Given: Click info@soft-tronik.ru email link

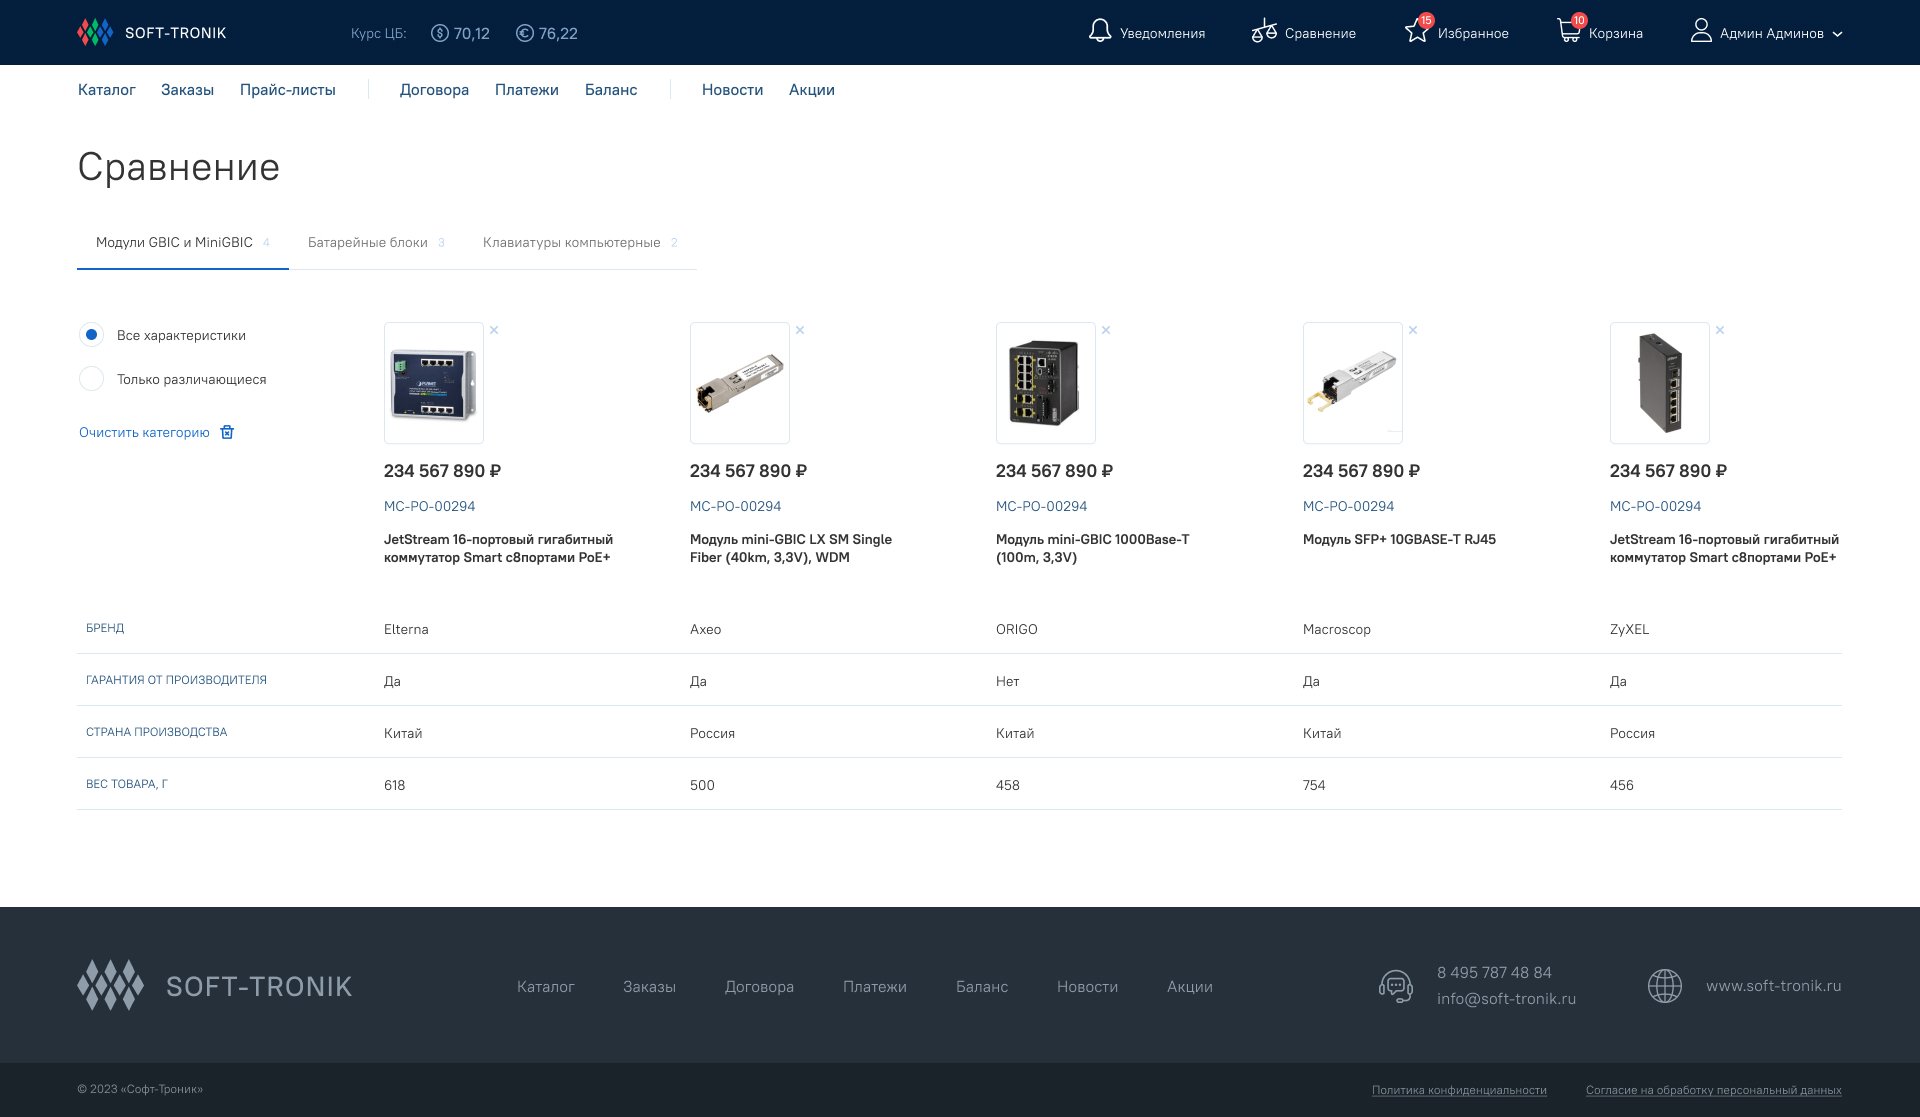Looking at the screenshot, I should 1506,998.
